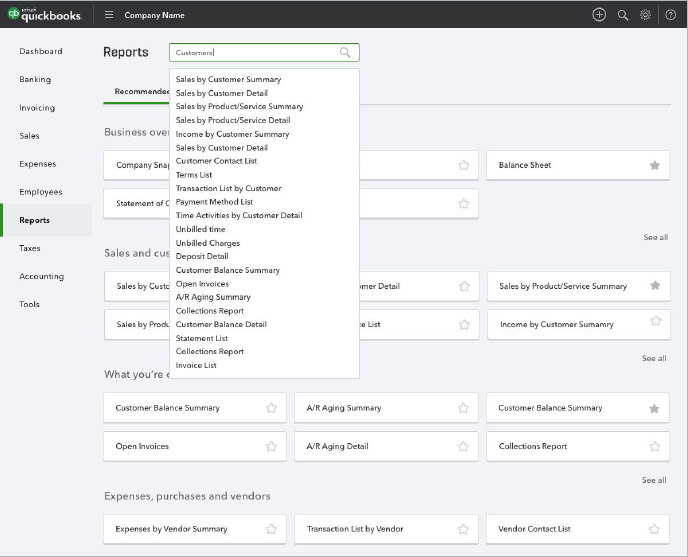
Task: Click in the Reports search field
Action: (x=264, y=53)
